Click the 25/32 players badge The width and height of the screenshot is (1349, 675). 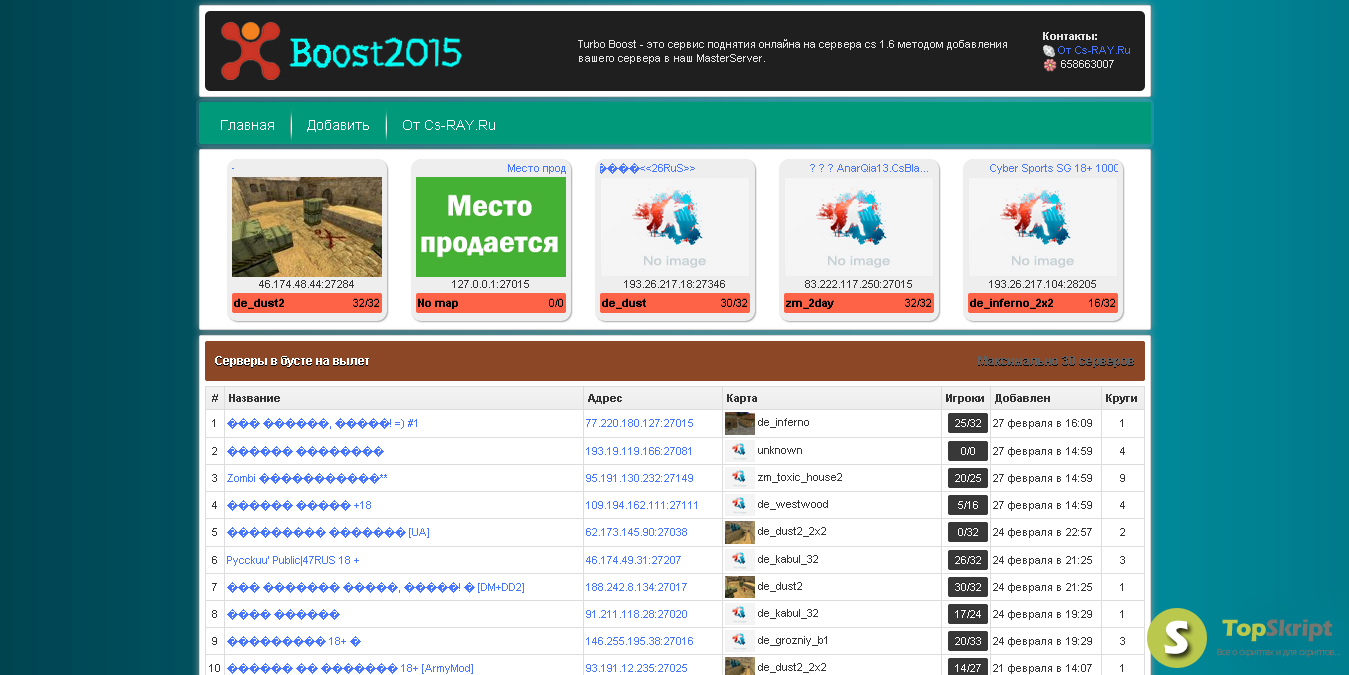click(x=968, y=424)
